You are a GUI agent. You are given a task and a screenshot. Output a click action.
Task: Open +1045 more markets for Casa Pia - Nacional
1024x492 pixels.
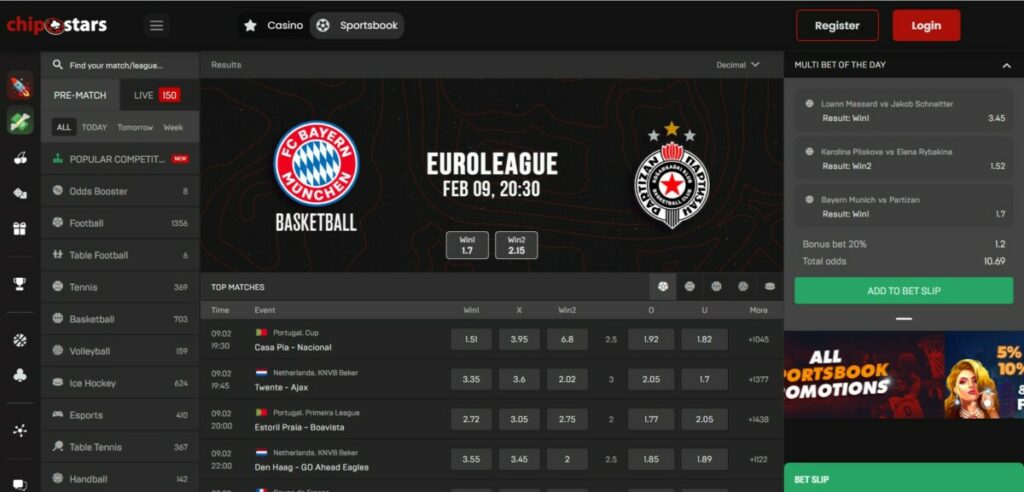758,339
